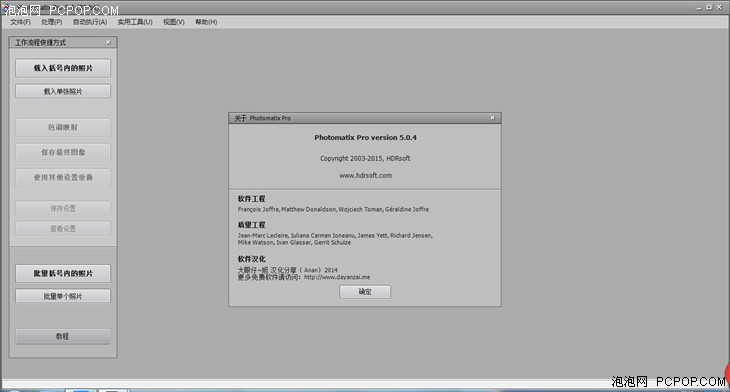Click 'Photomatix Pro version 5.0.4' text
This screenshot has width=730, height=392.
coord(365,137)
